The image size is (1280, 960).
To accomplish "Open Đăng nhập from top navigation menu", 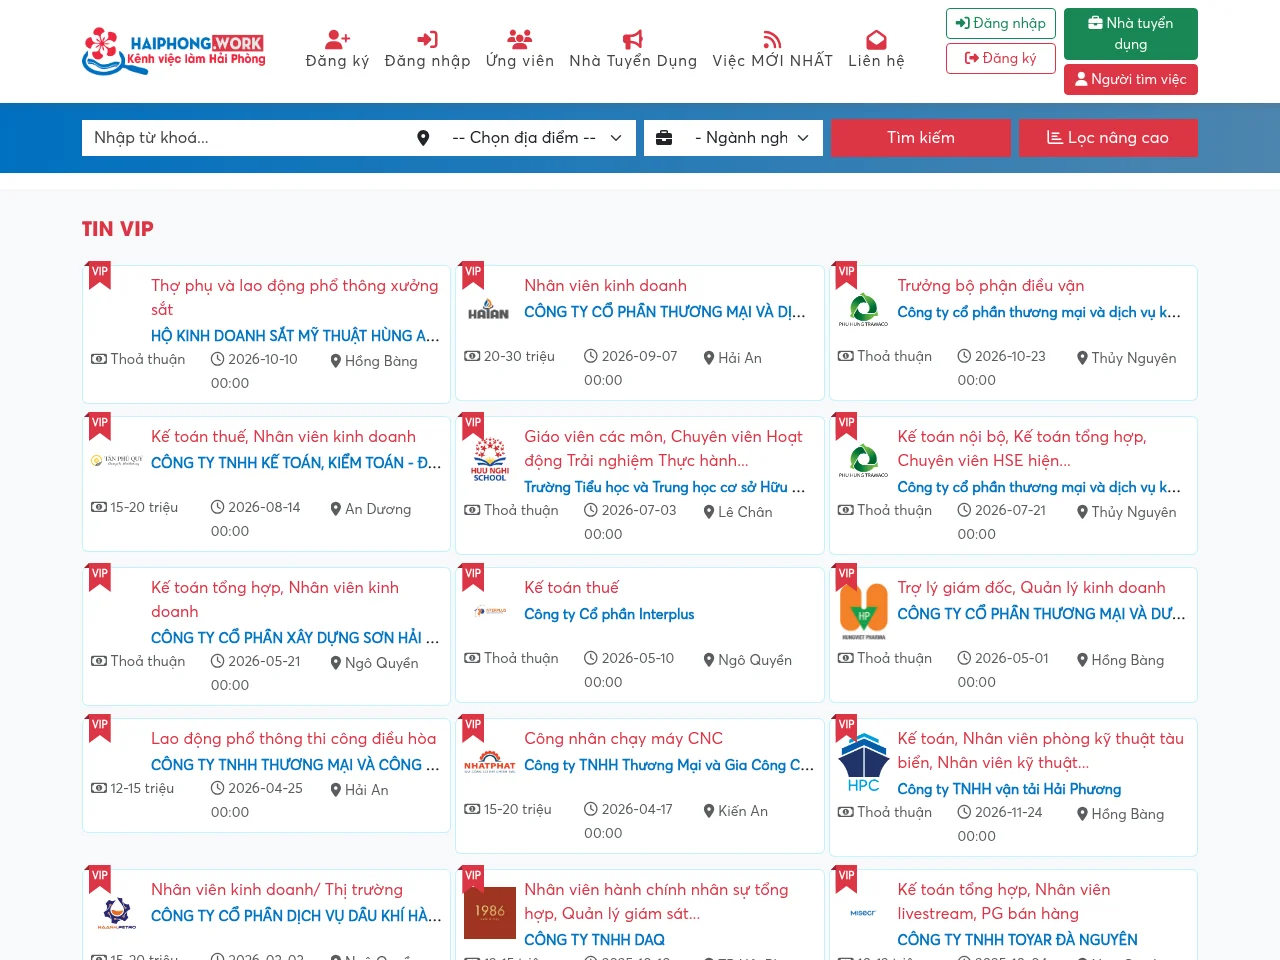I will (x=427, y=49).
